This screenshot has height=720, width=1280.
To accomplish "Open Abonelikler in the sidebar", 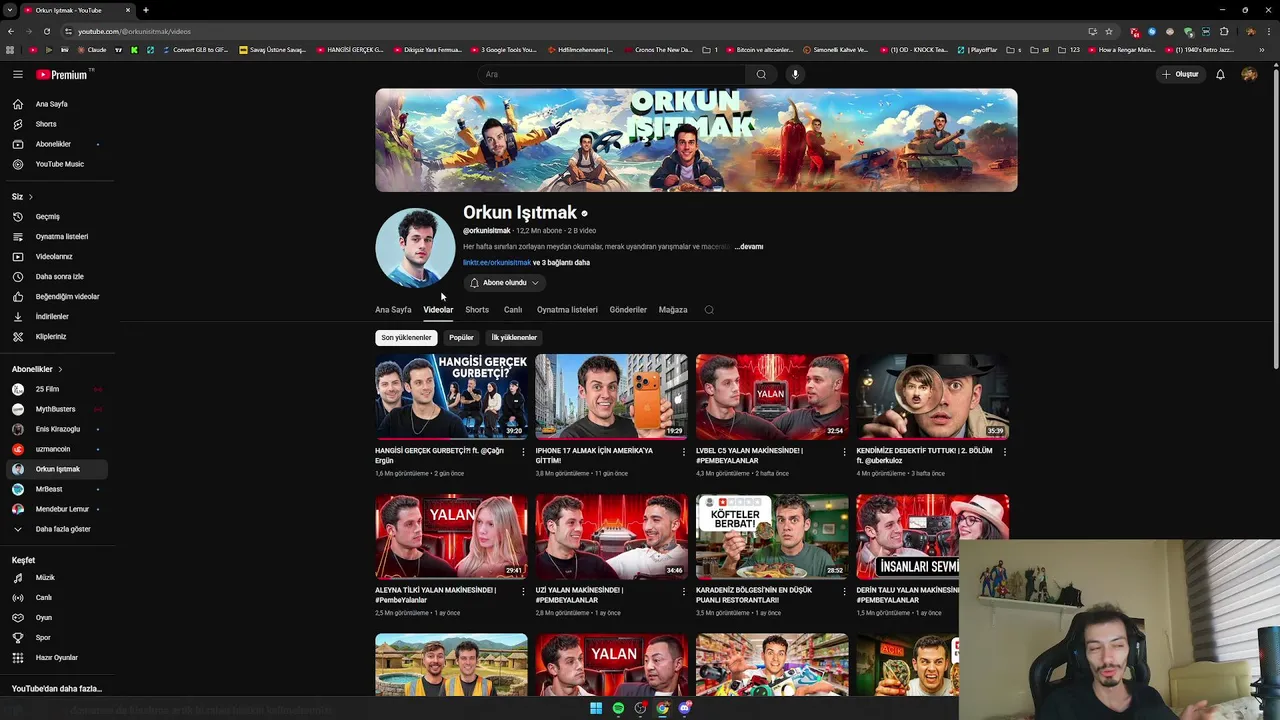I will (53, 144).
